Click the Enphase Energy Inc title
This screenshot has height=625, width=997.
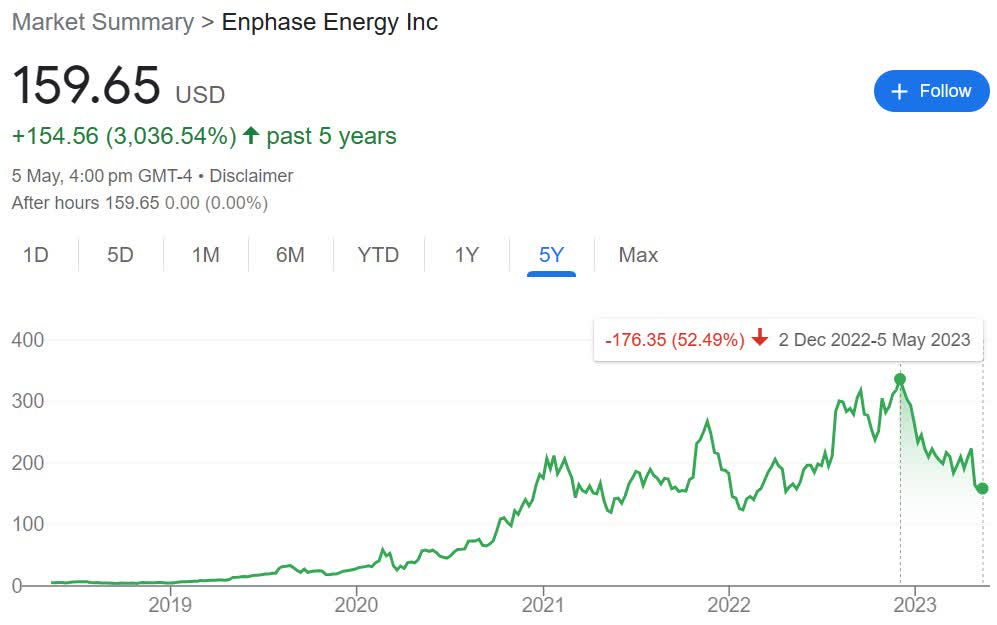point(330,22)
